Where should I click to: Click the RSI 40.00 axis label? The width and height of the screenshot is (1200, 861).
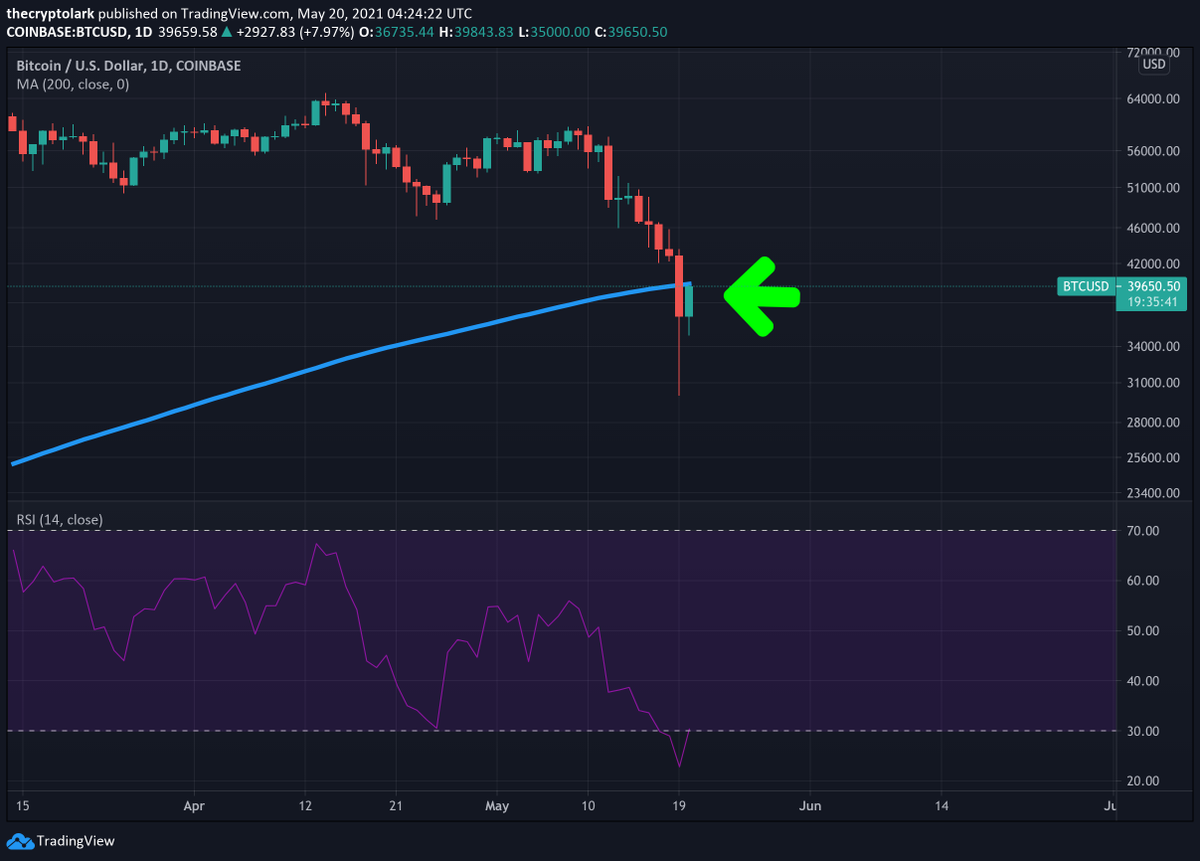(x=1141, y=681)
